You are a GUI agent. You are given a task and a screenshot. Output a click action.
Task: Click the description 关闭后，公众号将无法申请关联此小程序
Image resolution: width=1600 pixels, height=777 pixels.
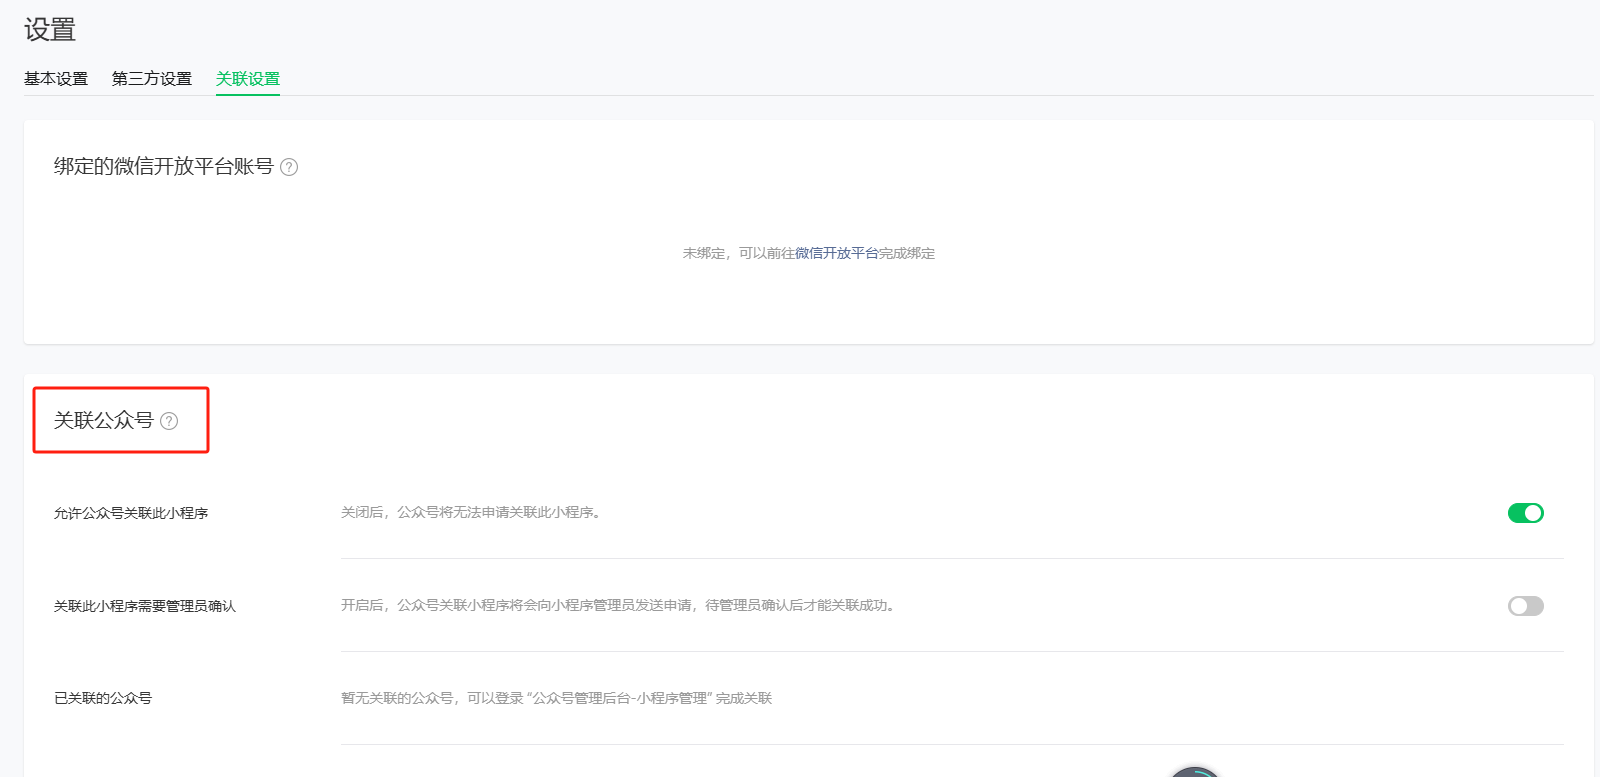pos(471,512)
